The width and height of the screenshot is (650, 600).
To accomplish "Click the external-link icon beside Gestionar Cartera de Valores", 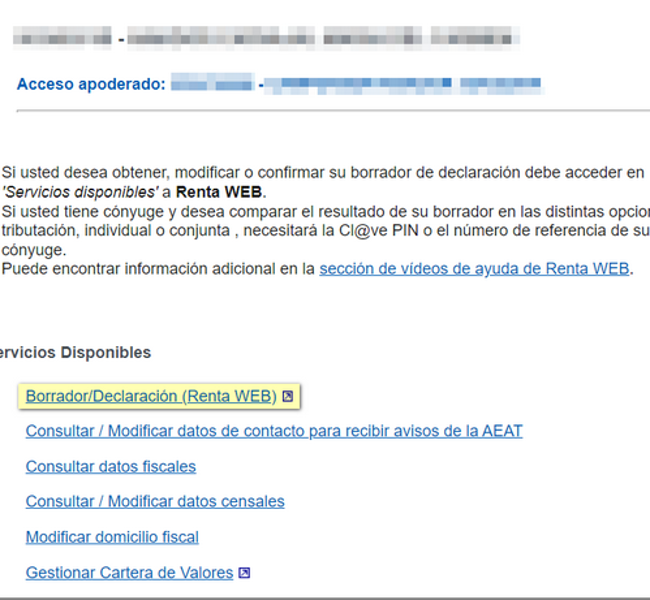I will click(x=244, y=573).
